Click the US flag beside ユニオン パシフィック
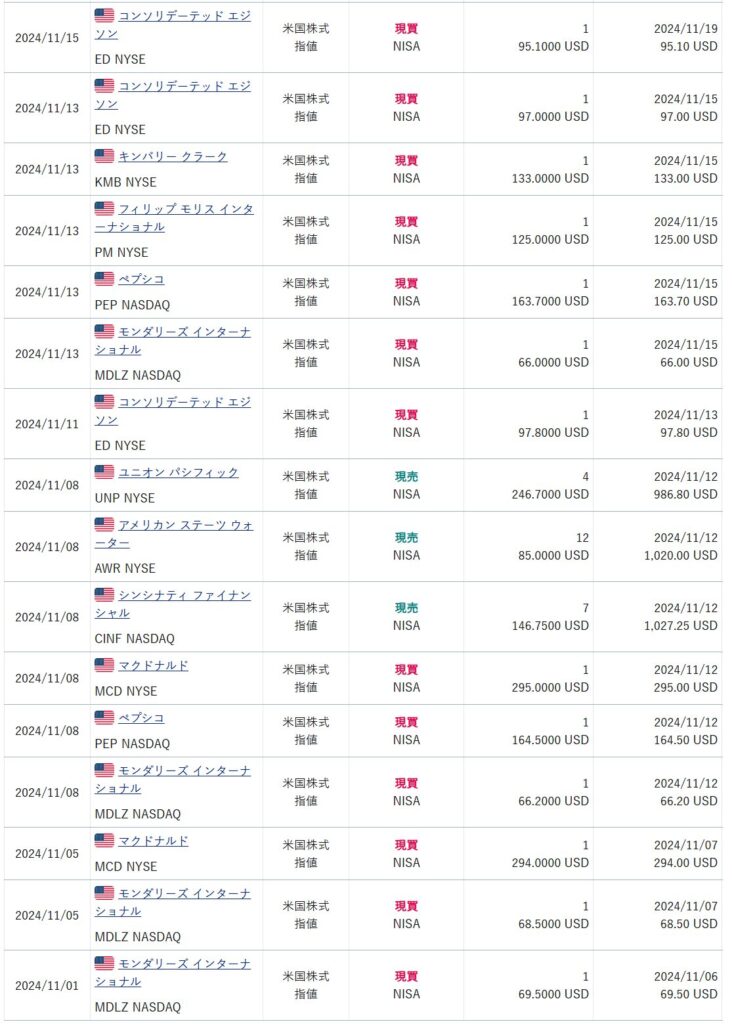 (104, 472)
